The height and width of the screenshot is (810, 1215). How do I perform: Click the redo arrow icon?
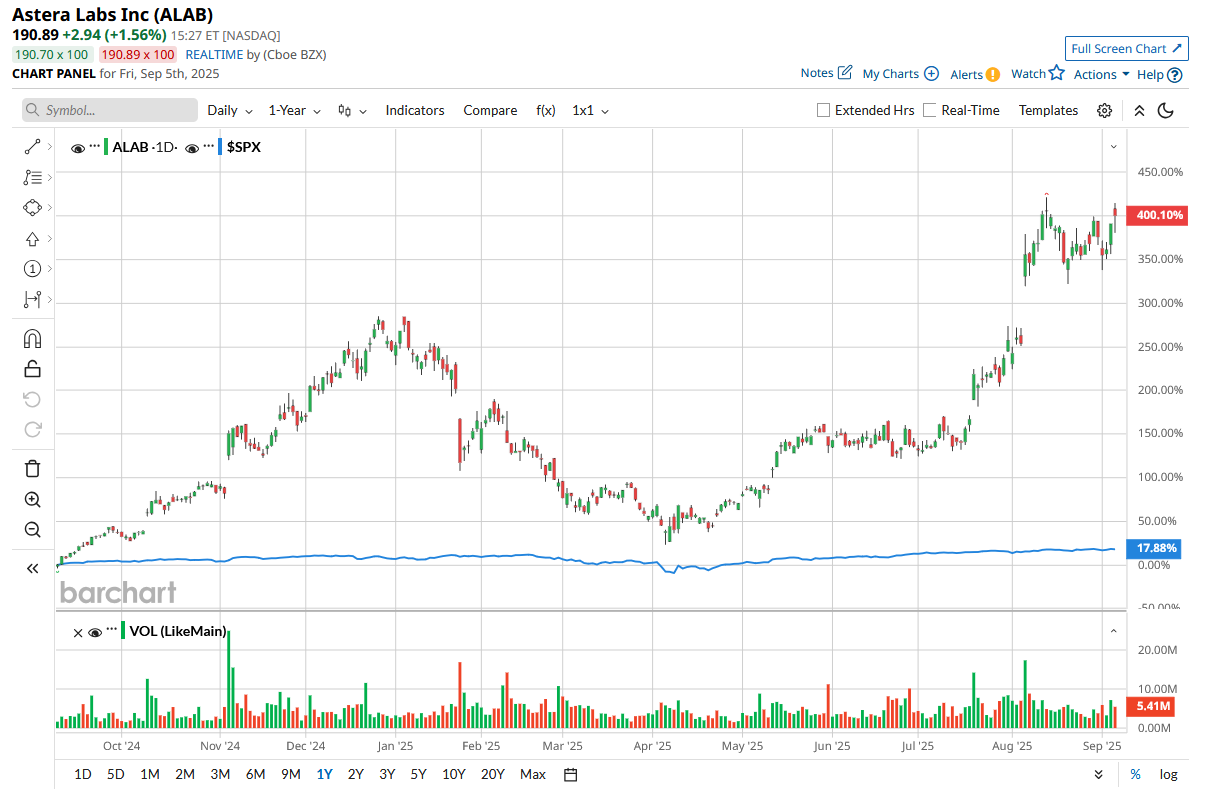[x=32, y=430]
